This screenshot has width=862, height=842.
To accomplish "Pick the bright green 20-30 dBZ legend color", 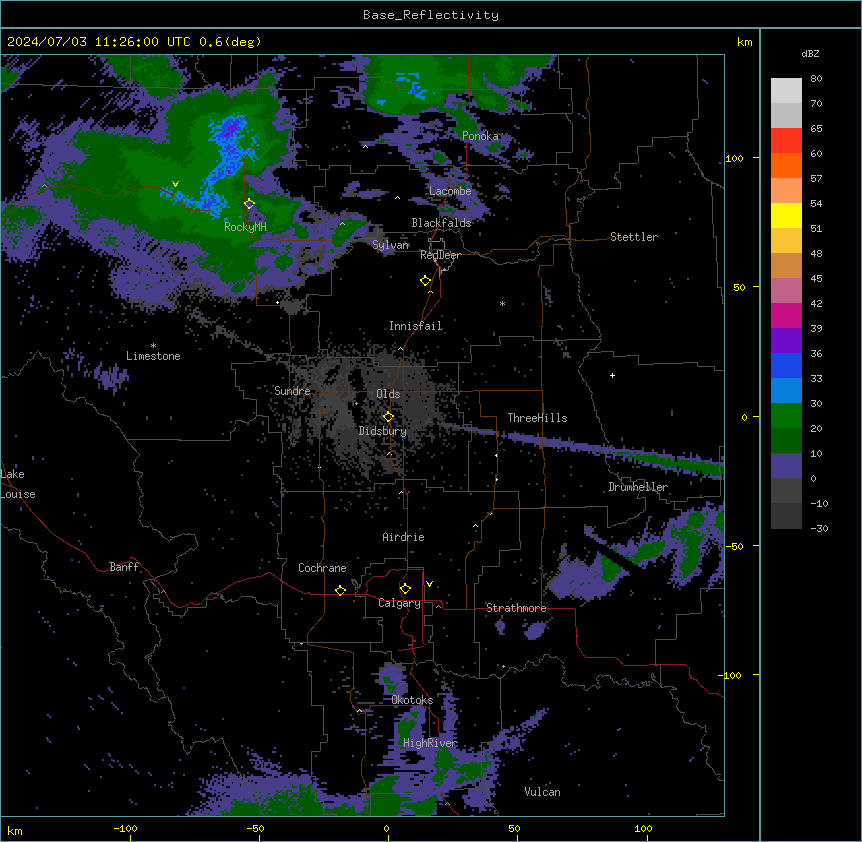I will coord(786,416).
